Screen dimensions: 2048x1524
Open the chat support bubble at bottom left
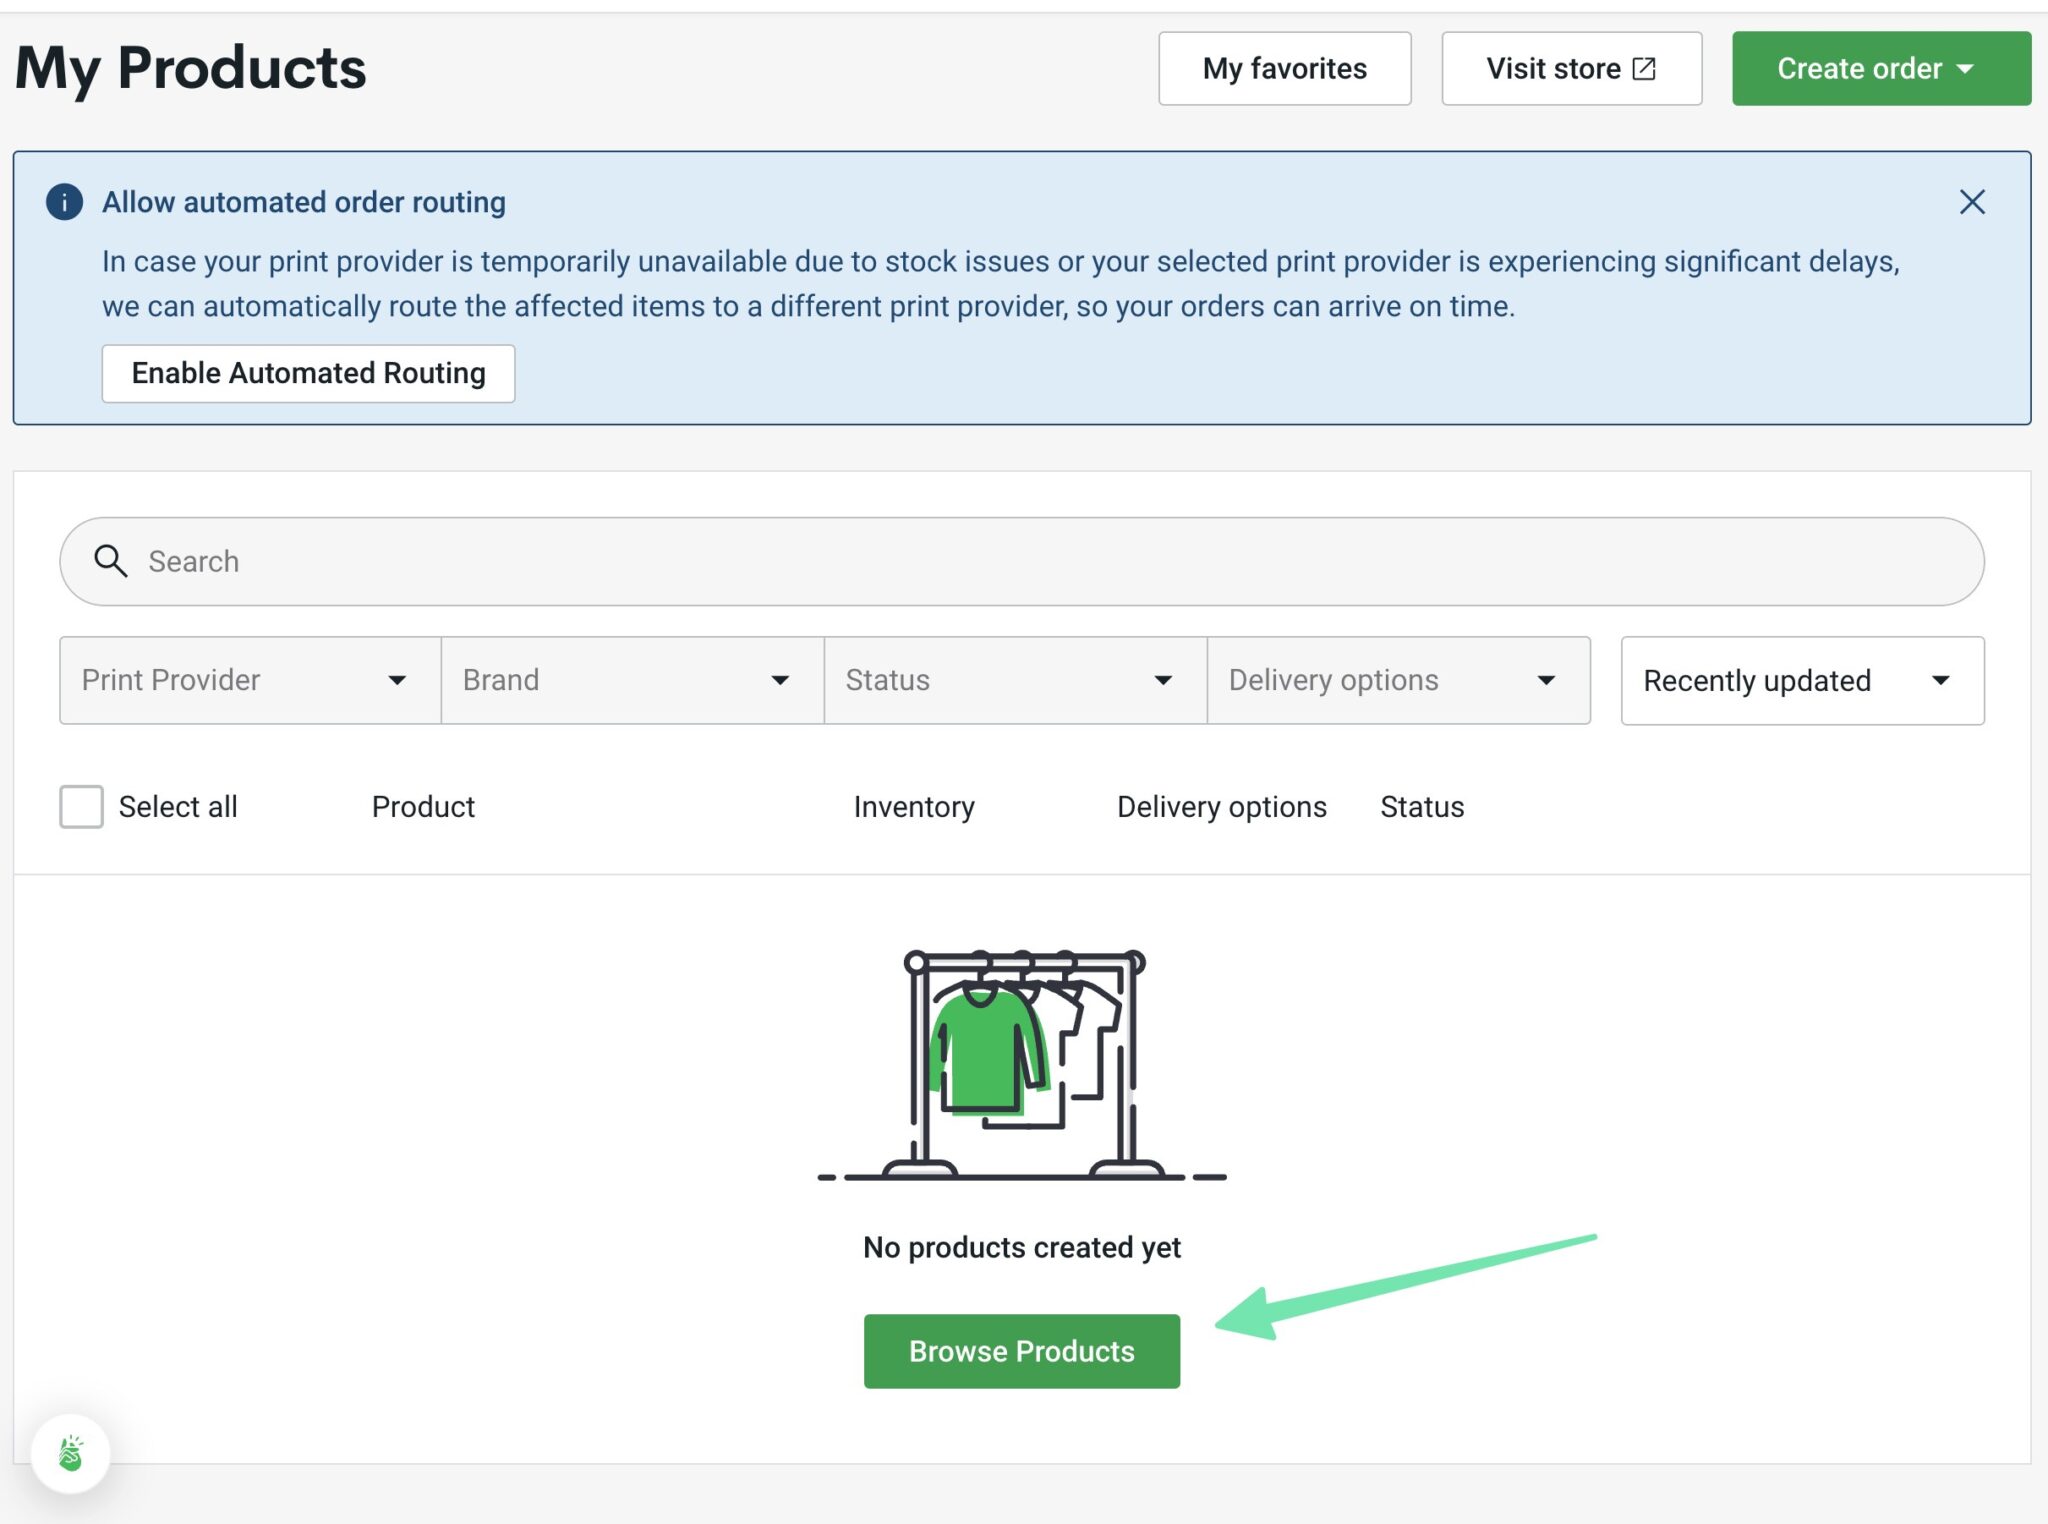click(70, 1453)
